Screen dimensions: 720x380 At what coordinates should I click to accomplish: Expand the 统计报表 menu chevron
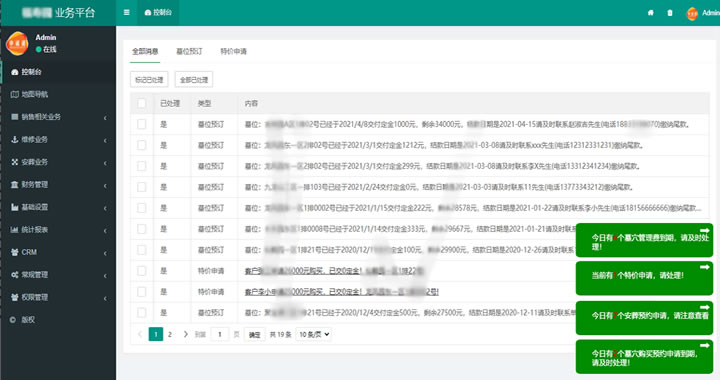click(105, 230)
